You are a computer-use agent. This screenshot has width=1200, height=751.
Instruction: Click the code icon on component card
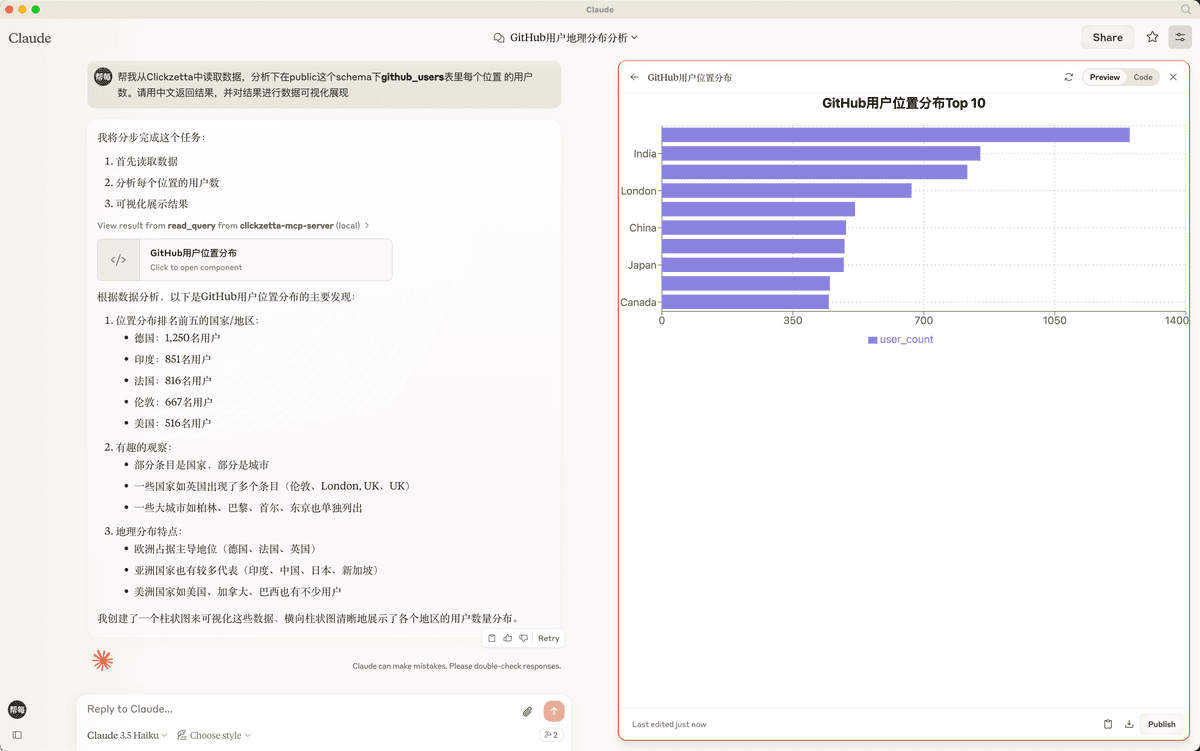[118, 260]
